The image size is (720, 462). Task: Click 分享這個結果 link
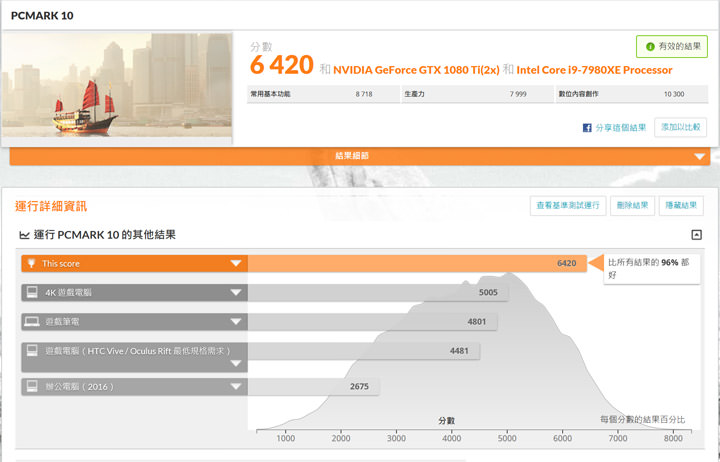click(620, 128)
